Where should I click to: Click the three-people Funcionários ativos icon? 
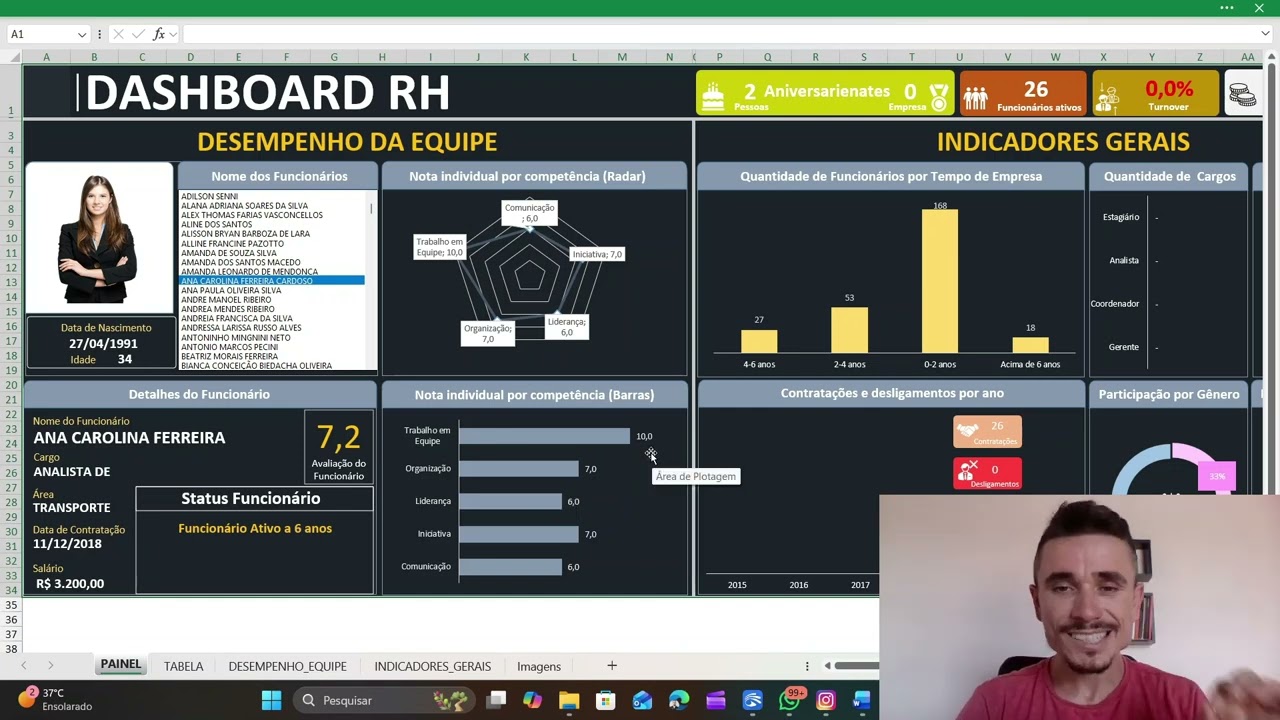976,97
